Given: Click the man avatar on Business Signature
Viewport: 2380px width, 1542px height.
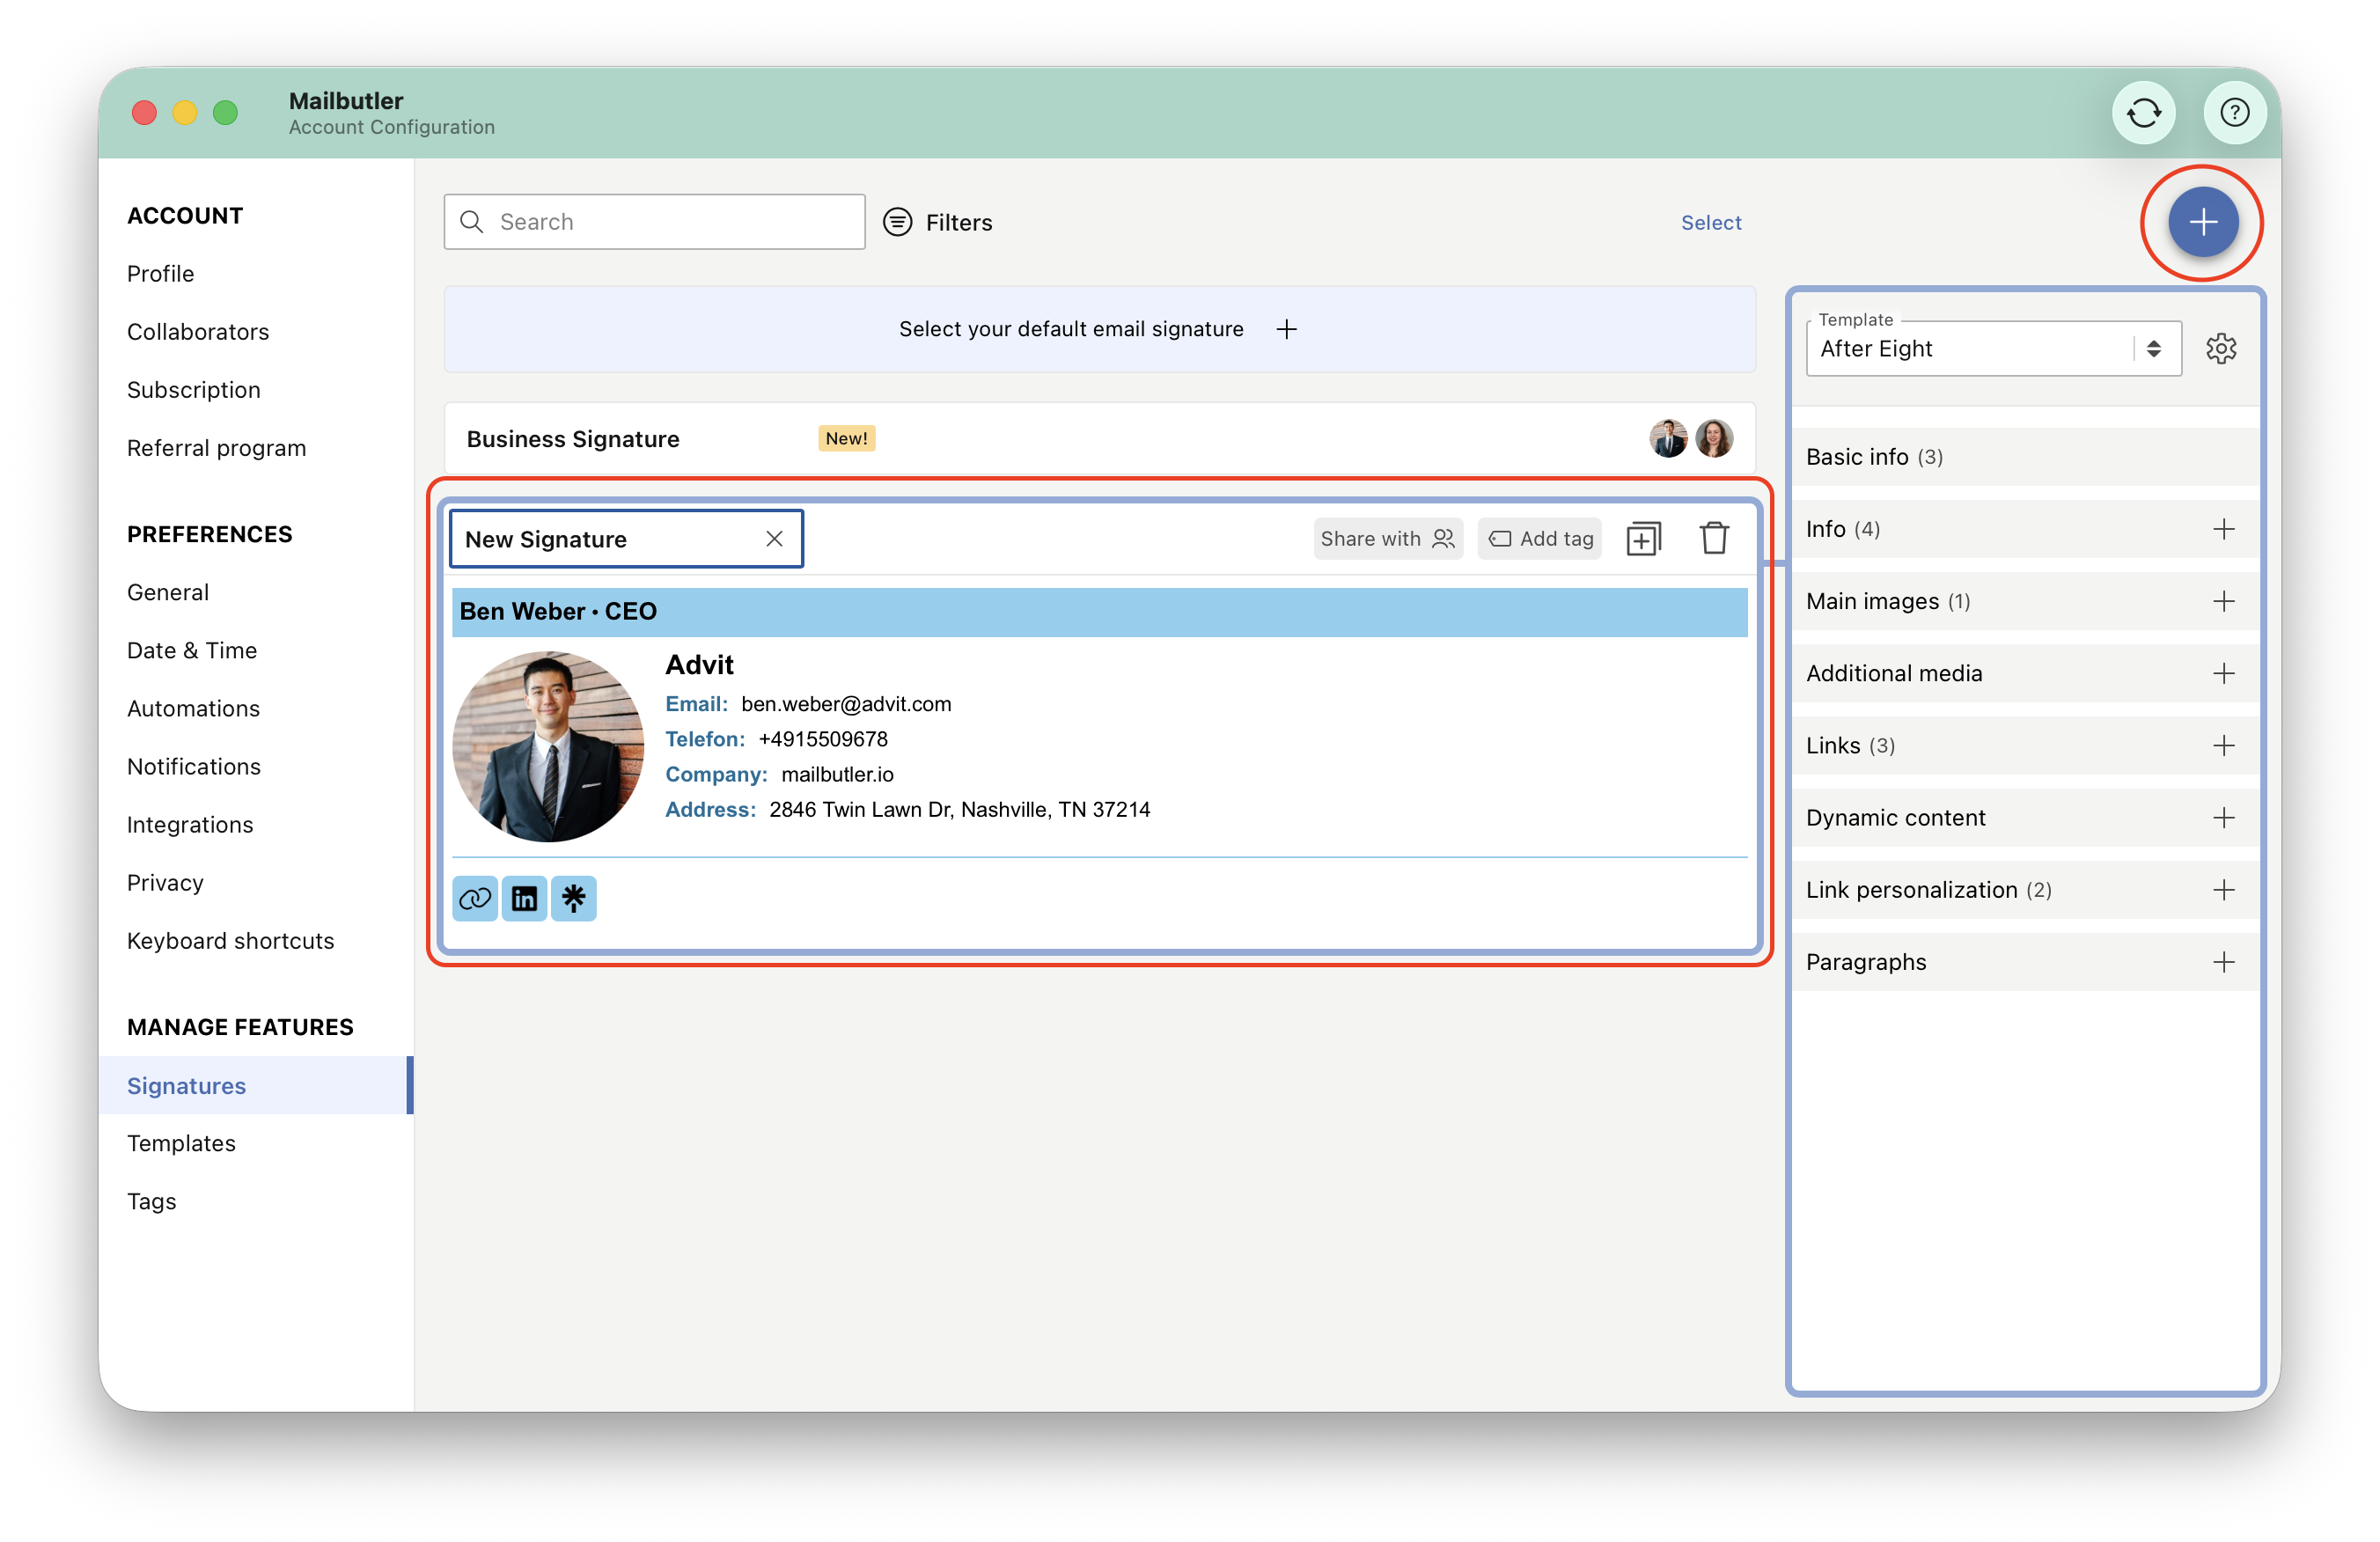Looking at the screenshot, I should 1668,438.
